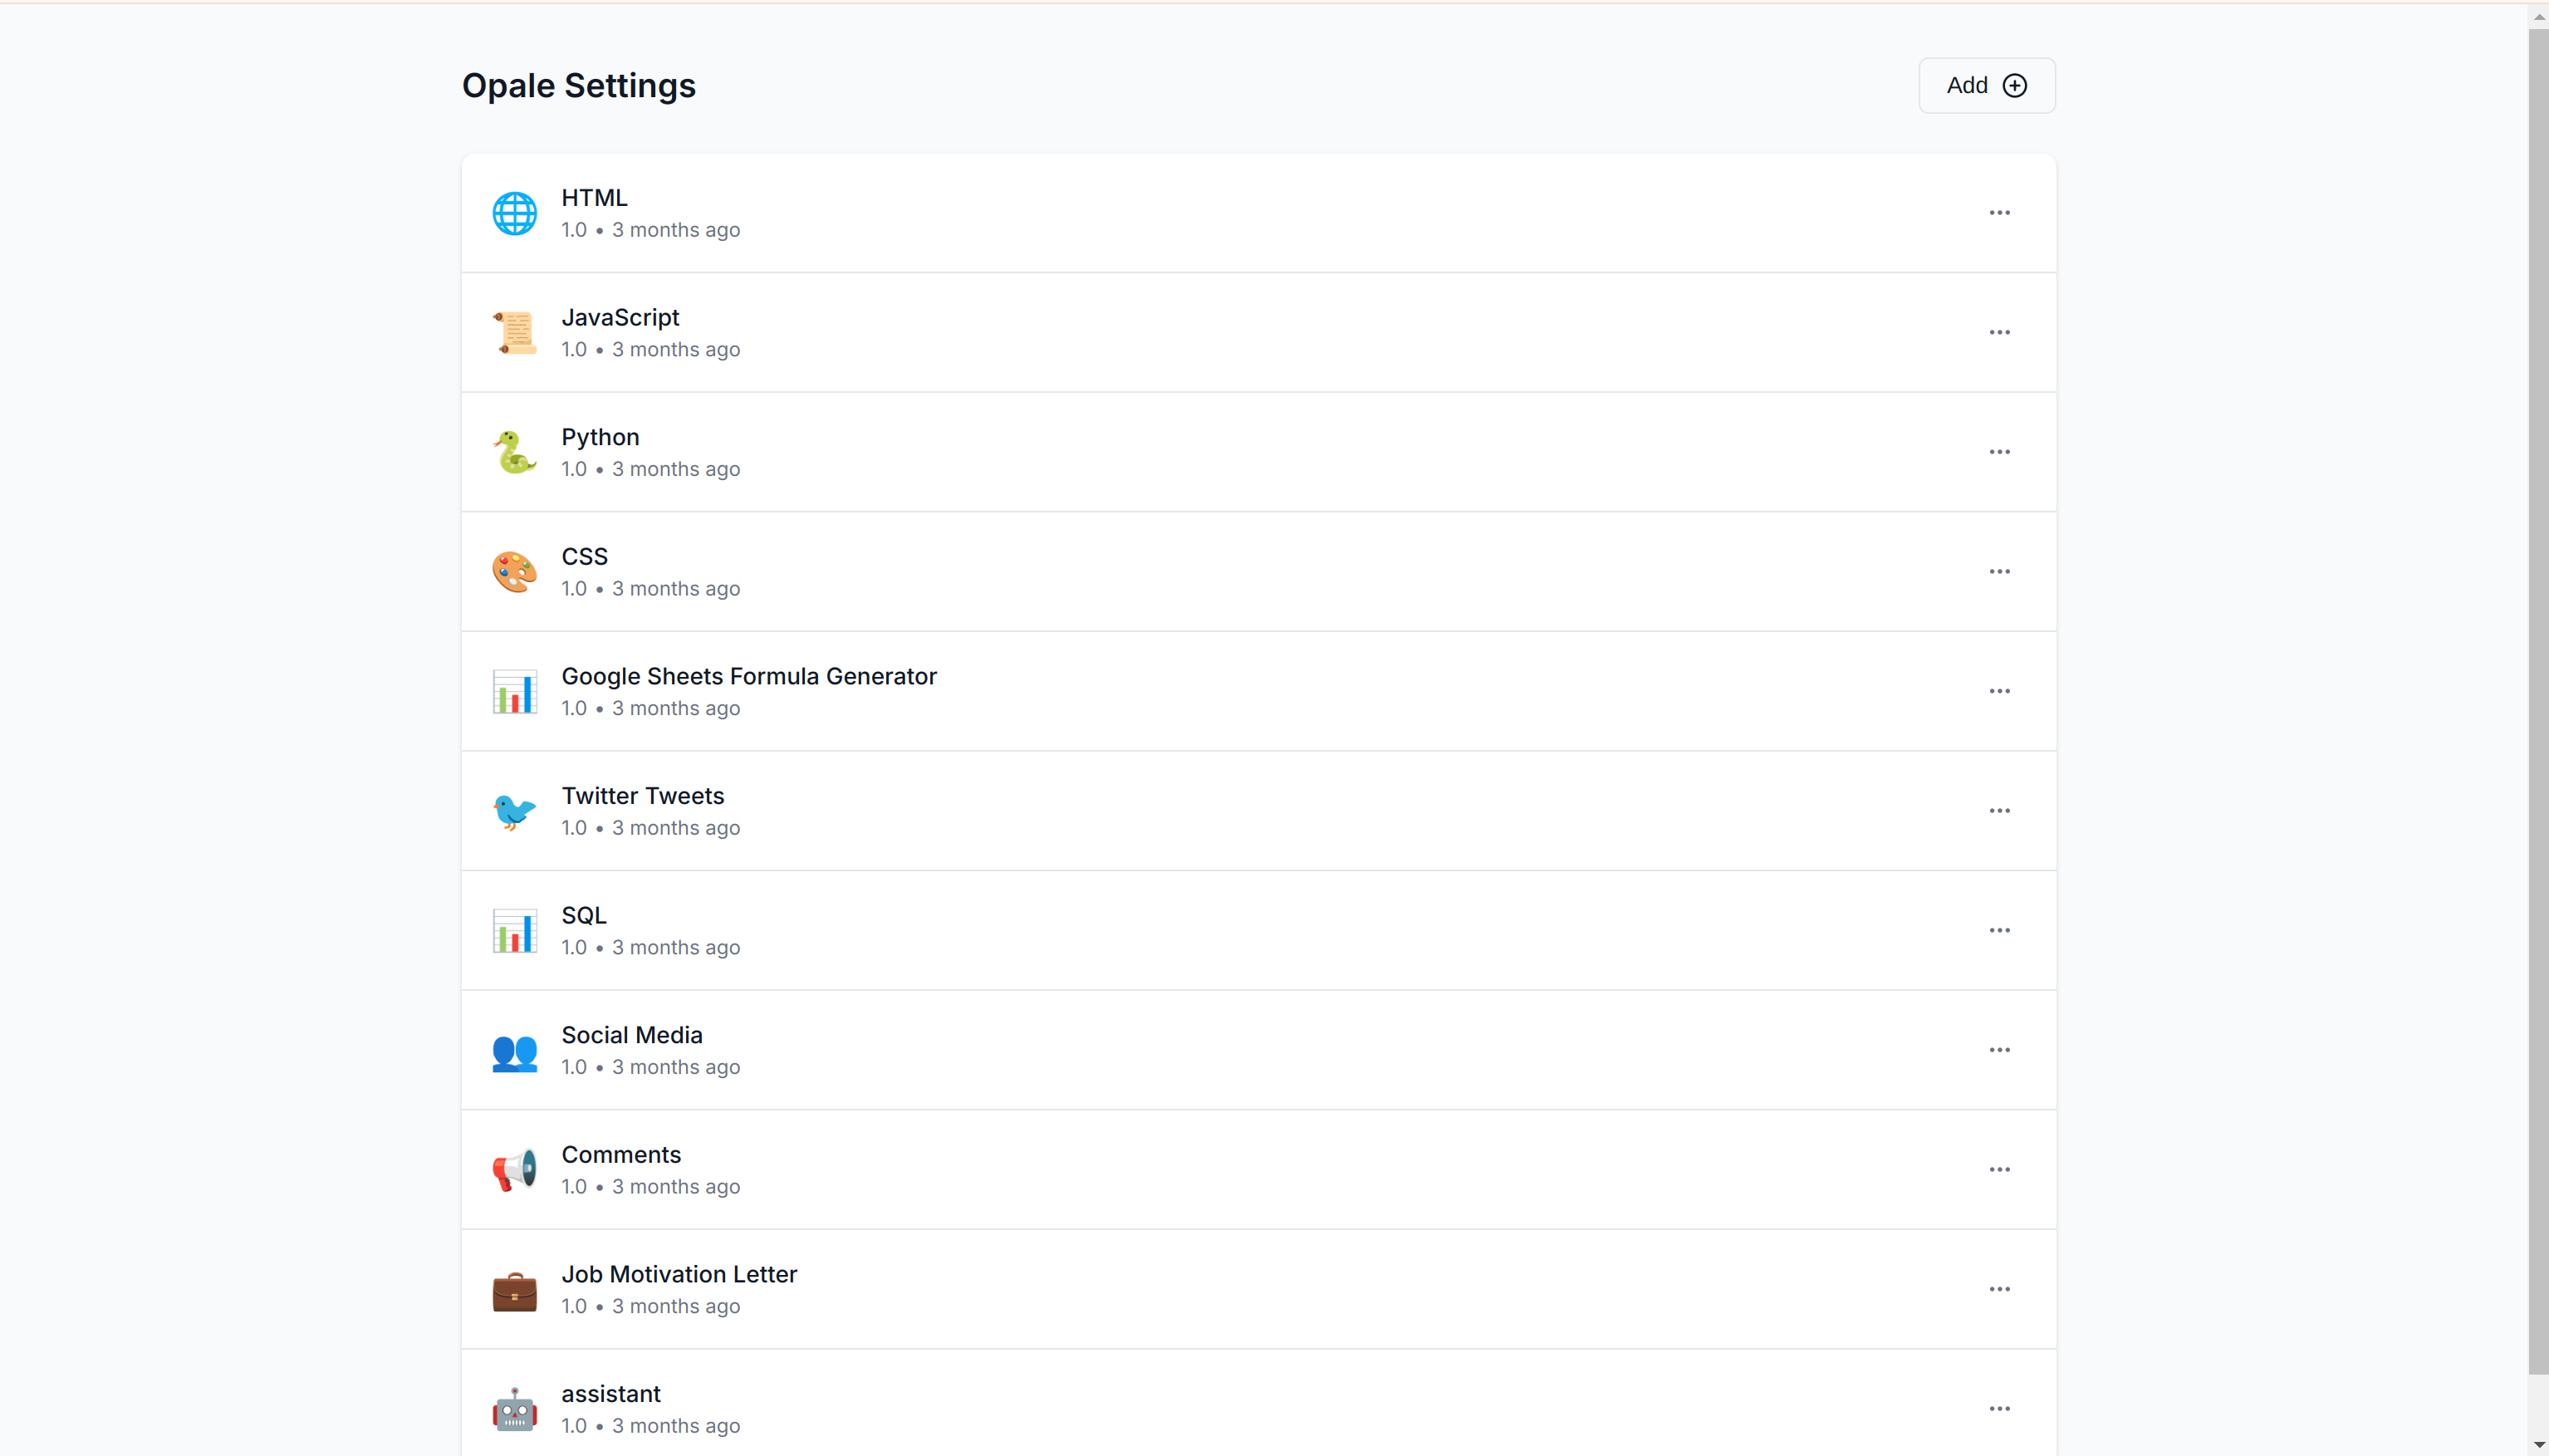Click the scroll icon beside JavaScript
This screenshot has height=1456, width=2549.
pos(514,333)
